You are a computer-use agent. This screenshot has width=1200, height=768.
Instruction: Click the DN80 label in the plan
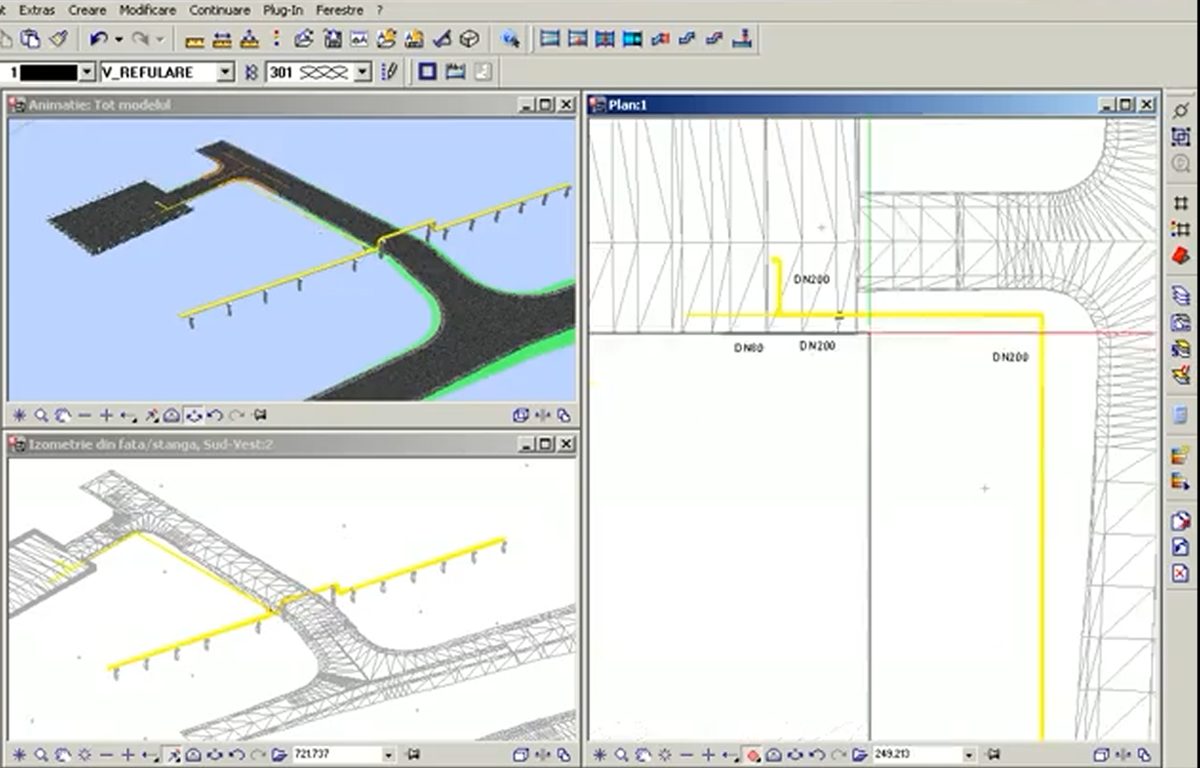[749, 348]
